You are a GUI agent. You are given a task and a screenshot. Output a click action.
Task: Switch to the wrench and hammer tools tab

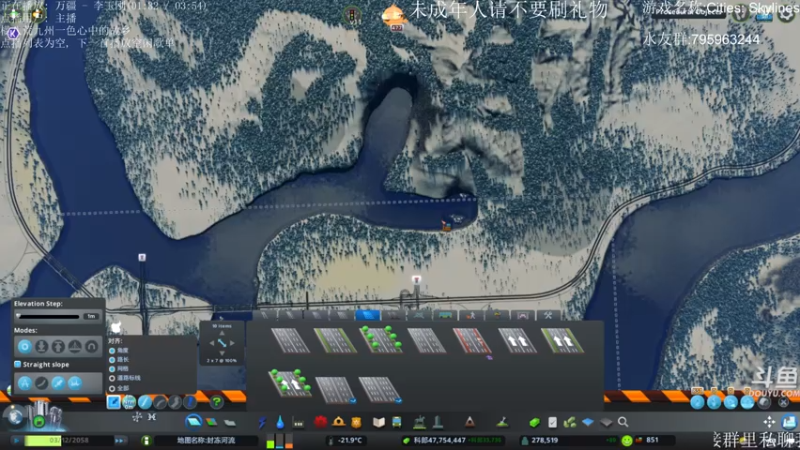click(548, 315)
